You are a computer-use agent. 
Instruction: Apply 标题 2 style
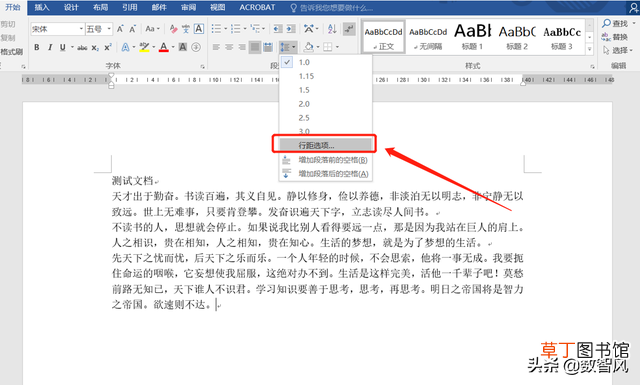[517, 37]
